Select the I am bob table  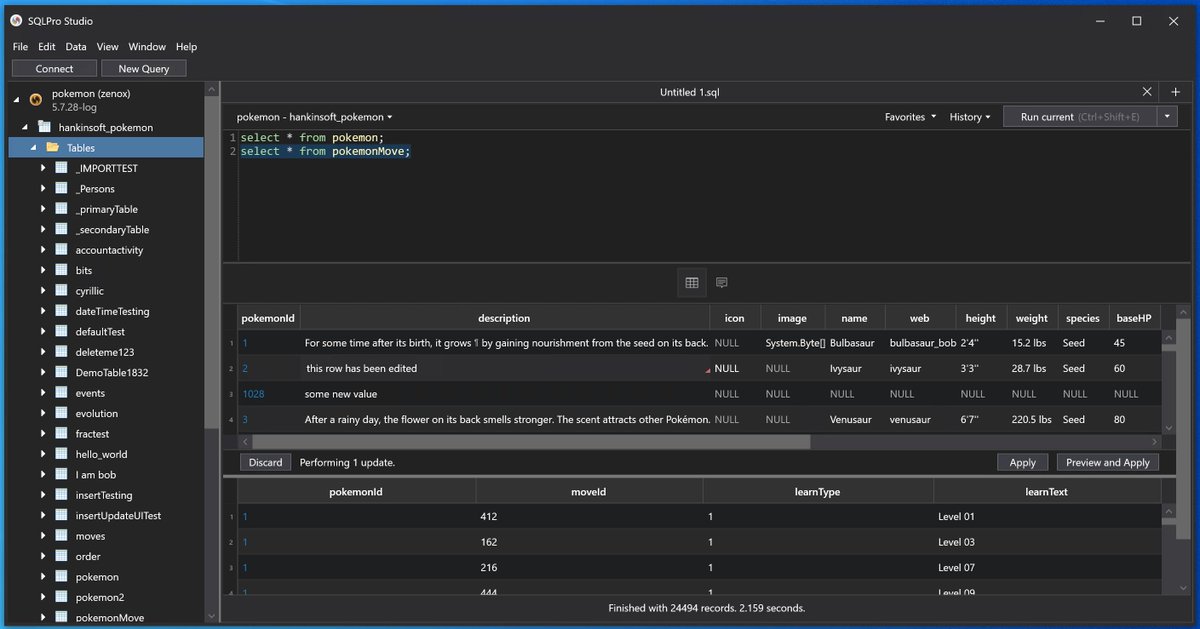[x=96, y=475]
